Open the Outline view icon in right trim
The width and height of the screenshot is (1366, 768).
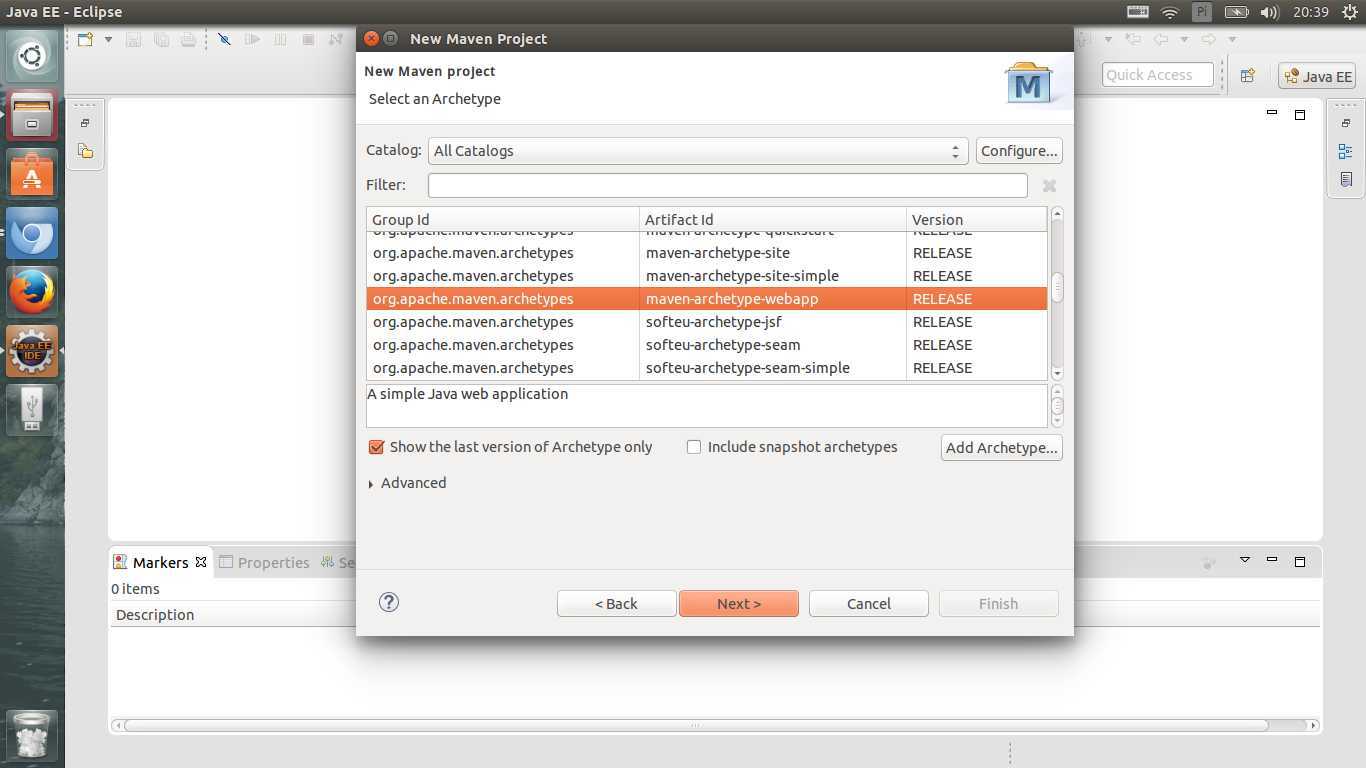(1346, 152)
